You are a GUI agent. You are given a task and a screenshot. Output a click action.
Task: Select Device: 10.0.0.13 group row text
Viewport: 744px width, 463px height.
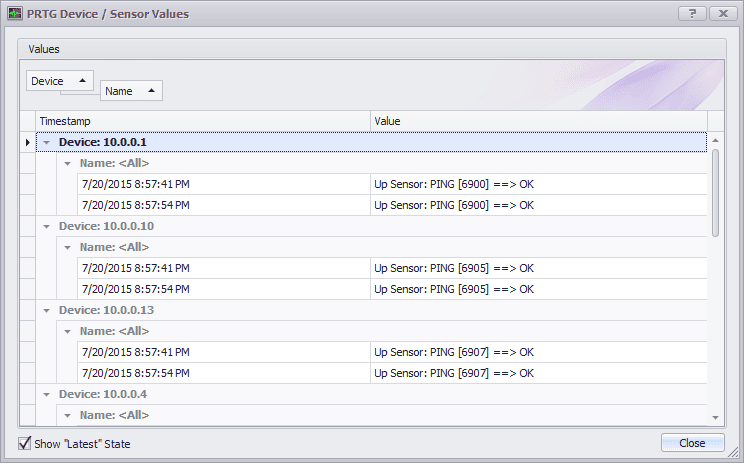pyautogui.click(x=106, y=310)
